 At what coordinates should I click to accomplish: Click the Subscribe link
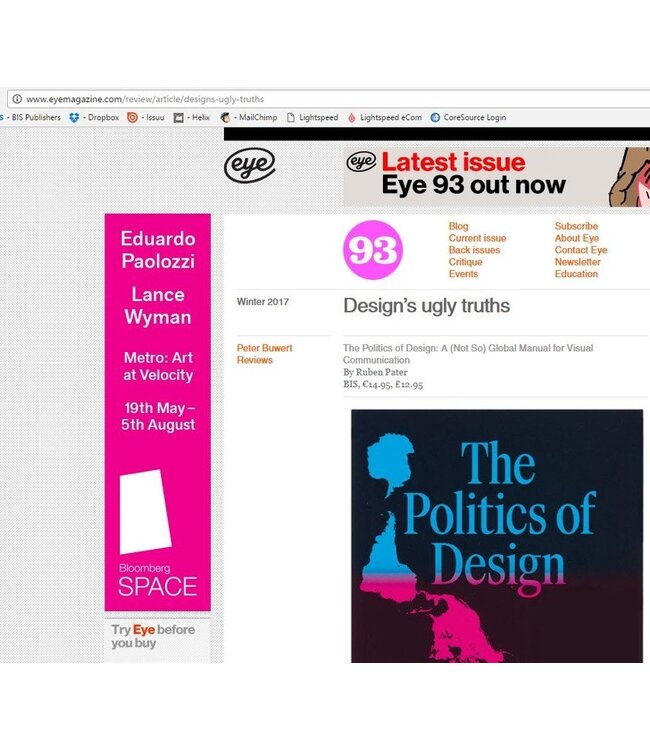(576, 226)
